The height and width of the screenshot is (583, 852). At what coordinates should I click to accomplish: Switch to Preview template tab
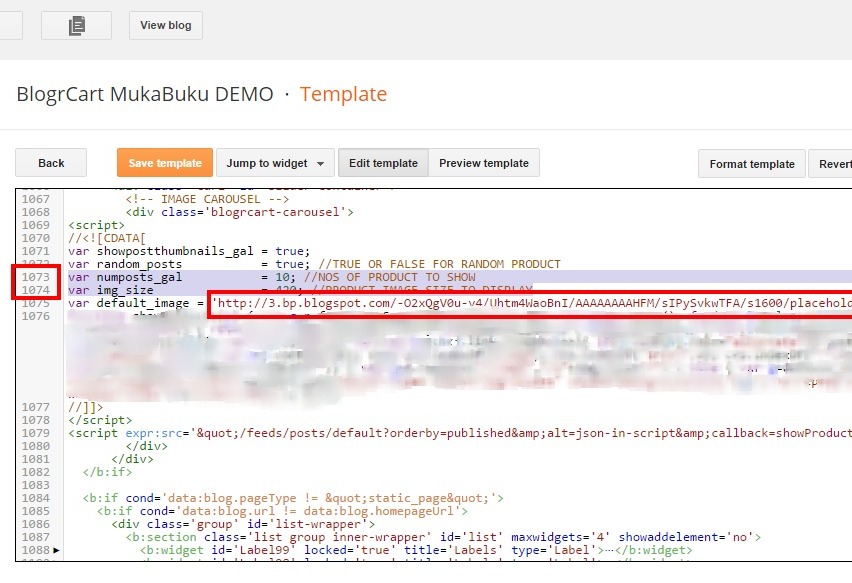(484, 163)
